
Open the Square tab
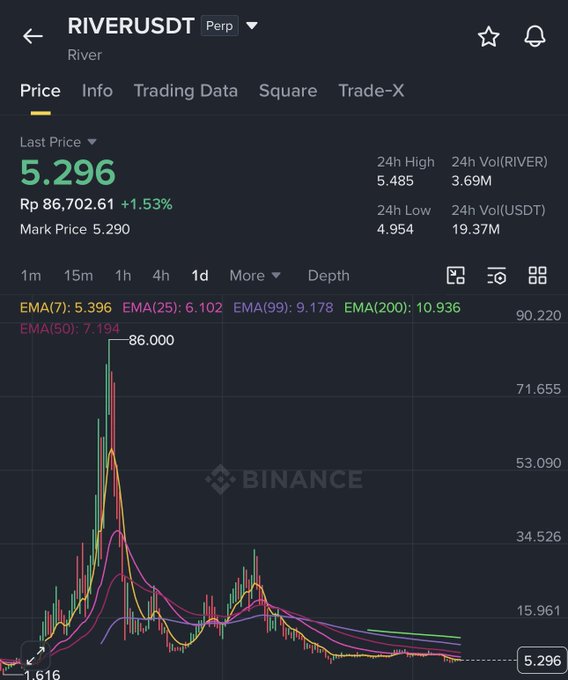tap(288, 91)
